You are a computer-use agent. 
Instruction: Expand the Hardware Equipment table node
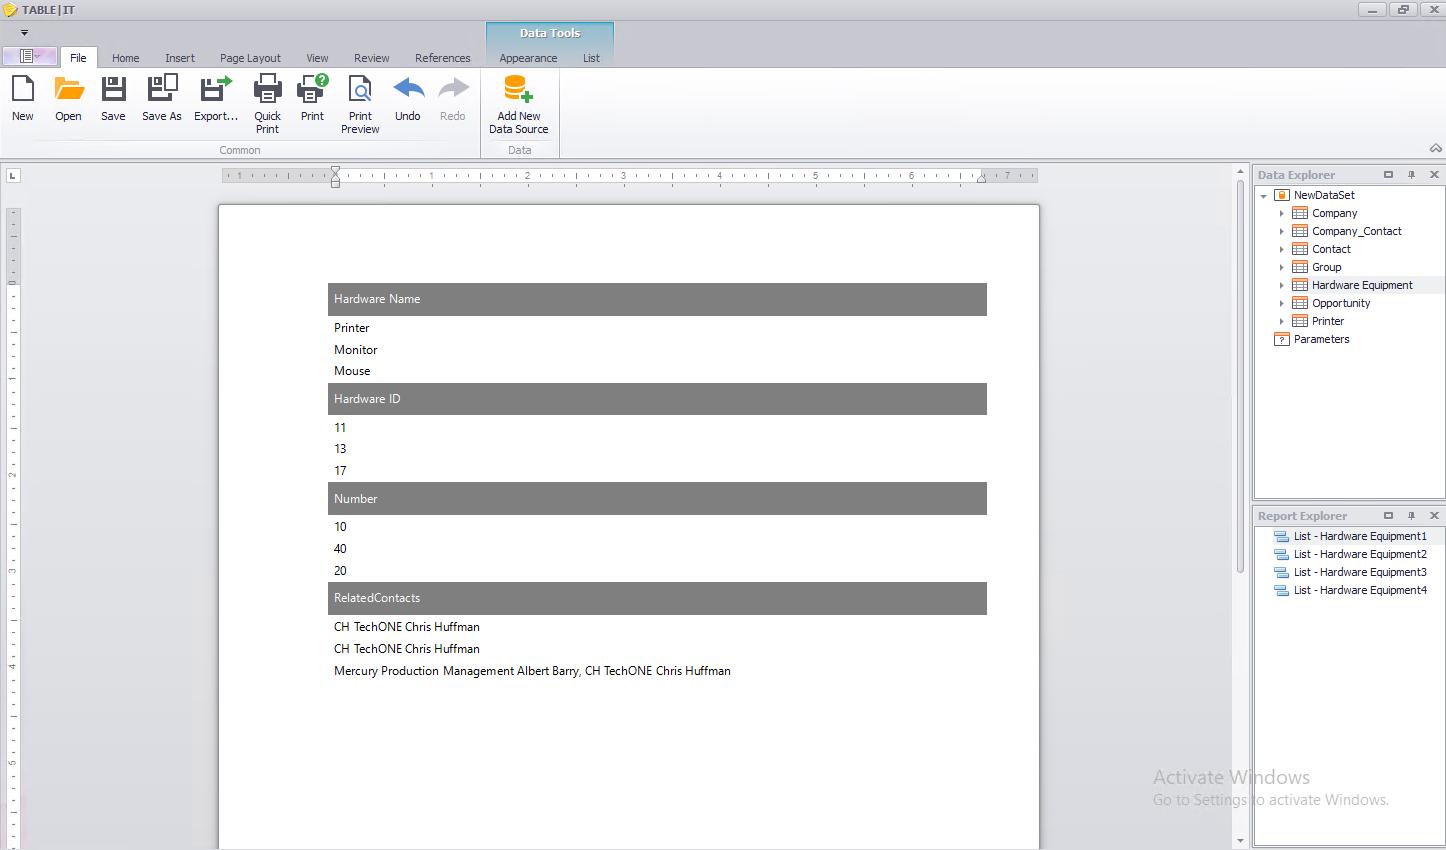tap(1281, 285)
